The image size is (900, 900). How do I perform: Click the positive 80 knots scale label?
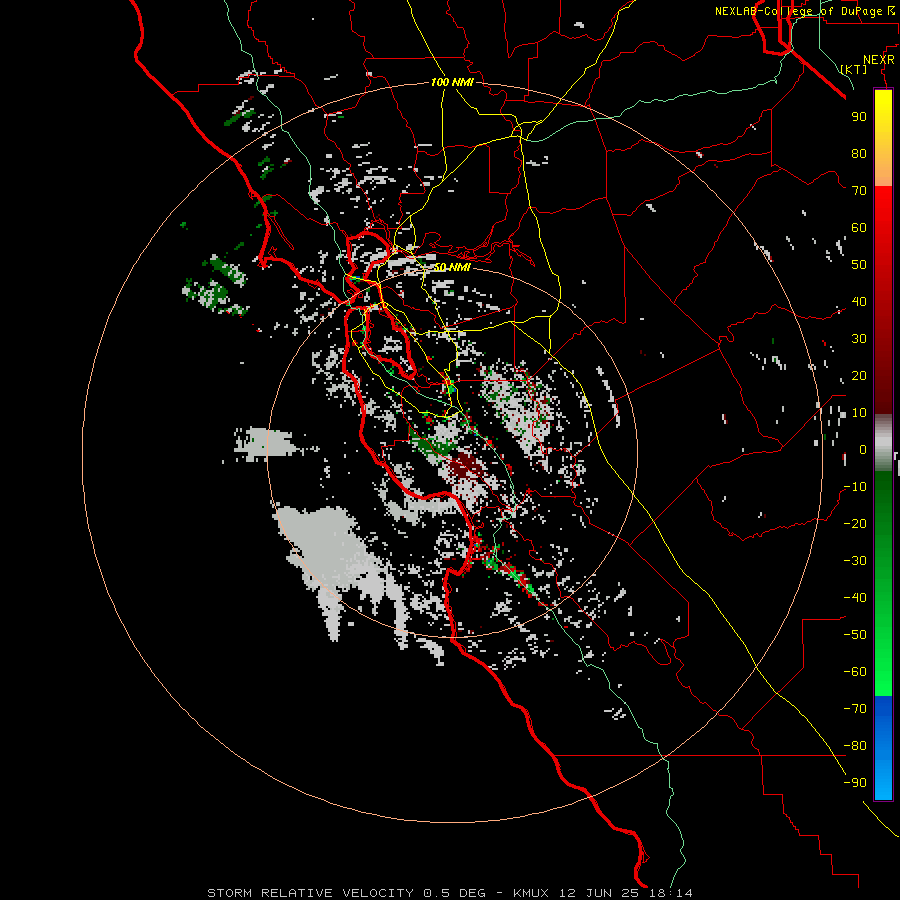tap(859, 153)
